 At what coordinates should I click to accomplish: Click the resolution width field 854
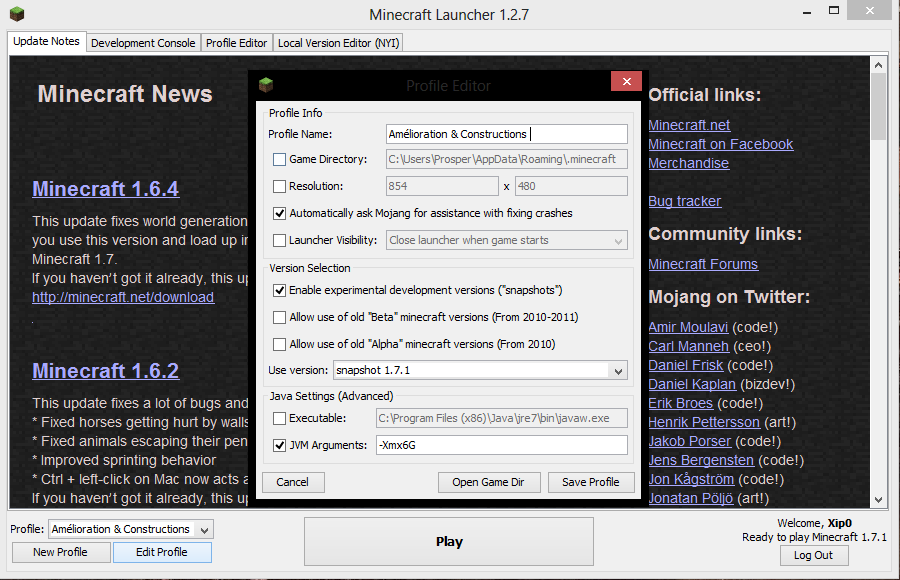pyautogui.click(x=443, y=186)
